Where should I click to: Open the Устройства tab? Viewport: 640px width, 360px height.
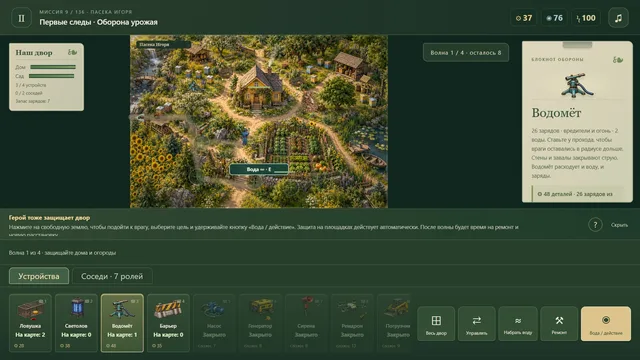(x=39, y=276)
